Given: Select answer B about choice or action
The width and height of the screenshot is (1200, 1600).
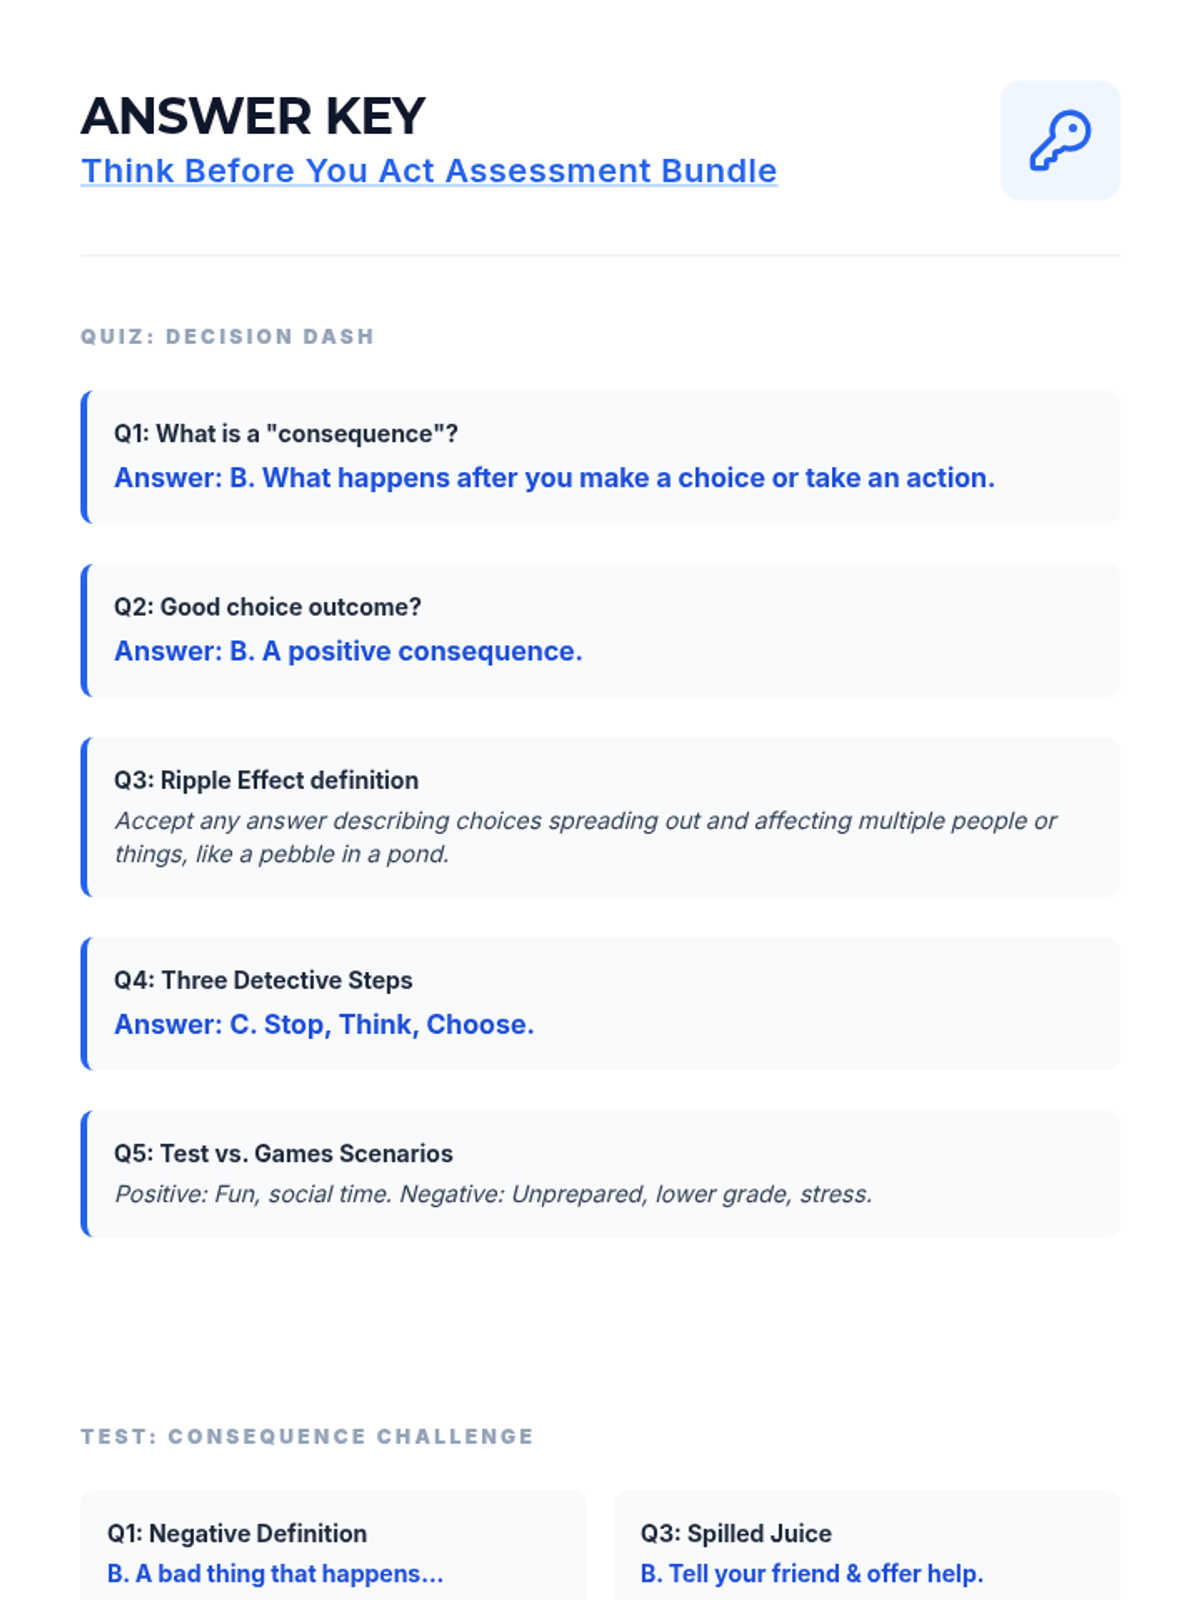Looking at the screenshot, I should (554, 478).
